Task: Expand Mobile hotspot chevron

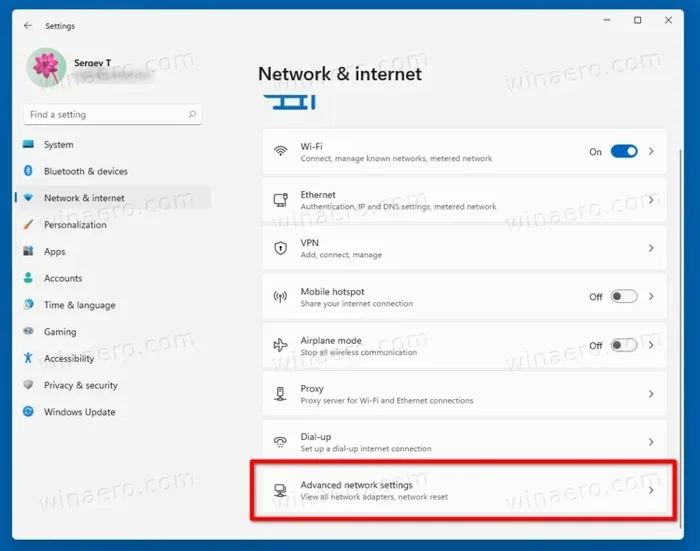Action: click(x=651, y=296)
